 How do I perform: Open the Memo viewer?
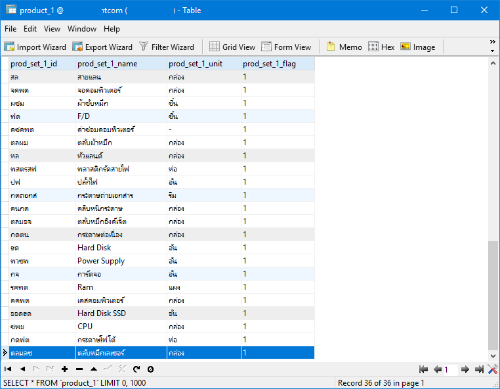[344, 47]
